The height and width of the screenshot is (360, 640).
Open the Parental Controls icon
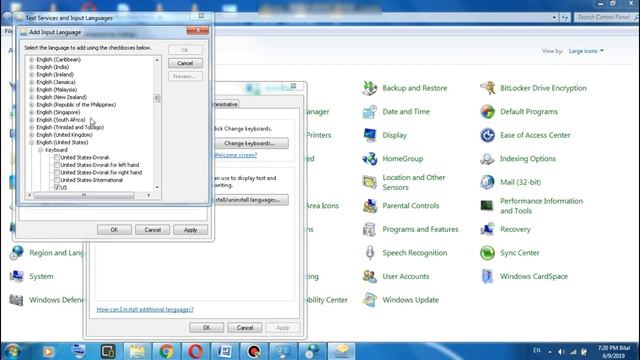tap(370, 206)
